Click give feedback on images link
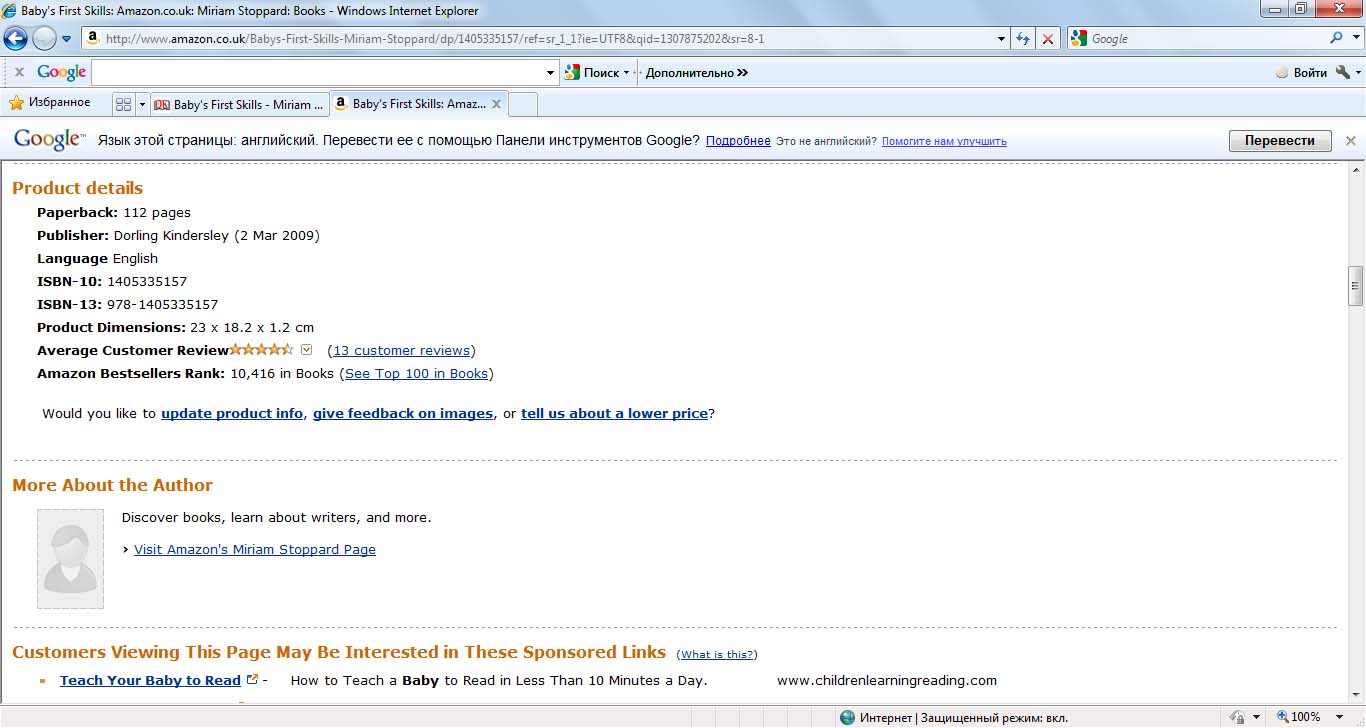 click(x=403, y=413)
